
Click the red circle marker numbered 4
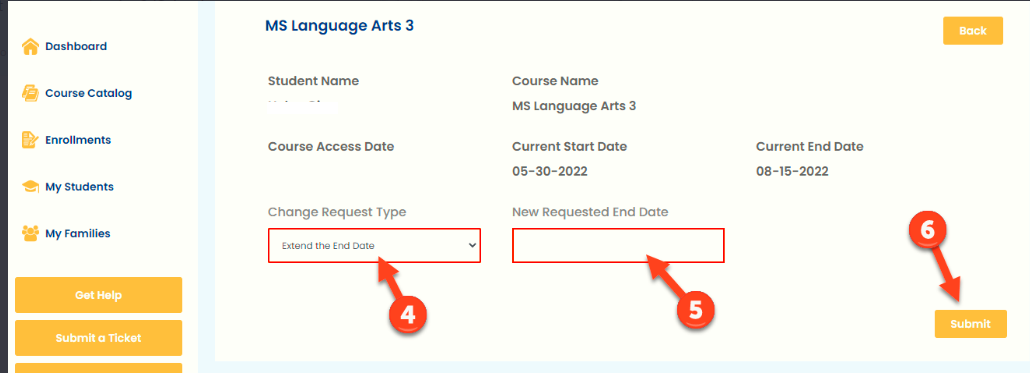pyautogui.click(x=407, y=315)
